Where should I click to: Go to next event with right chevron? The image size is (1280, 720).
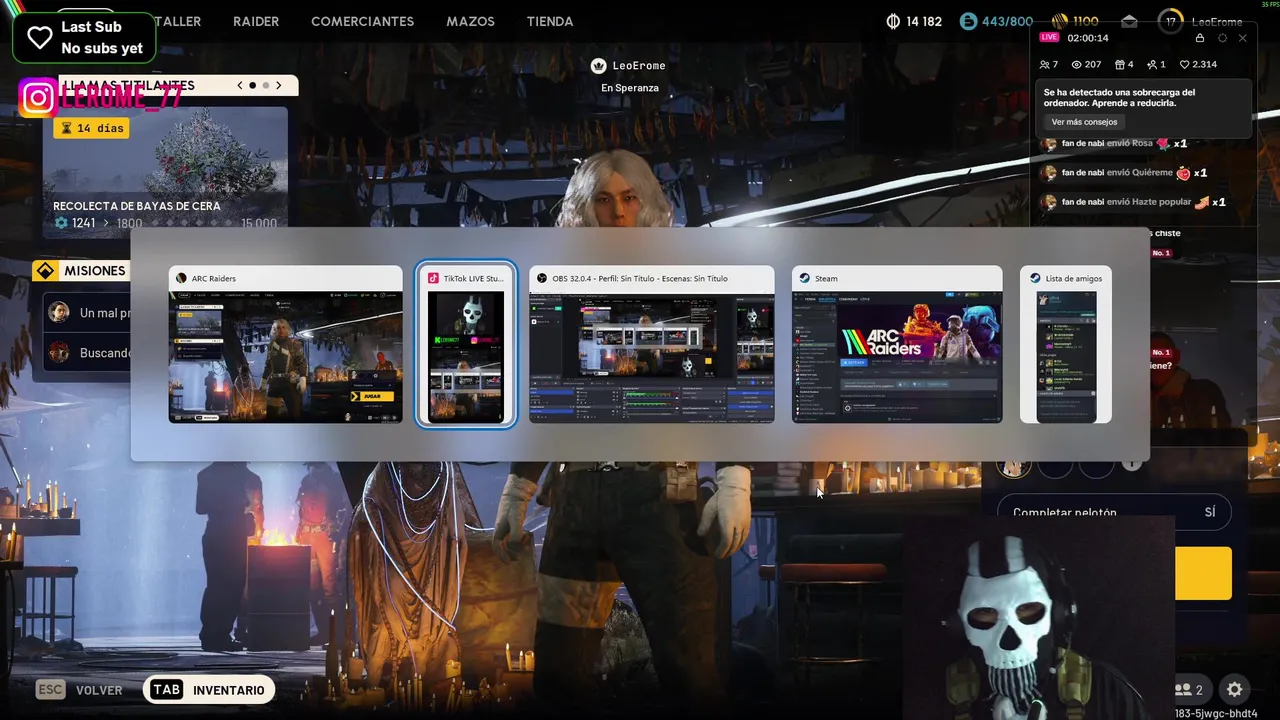[279, 85]
